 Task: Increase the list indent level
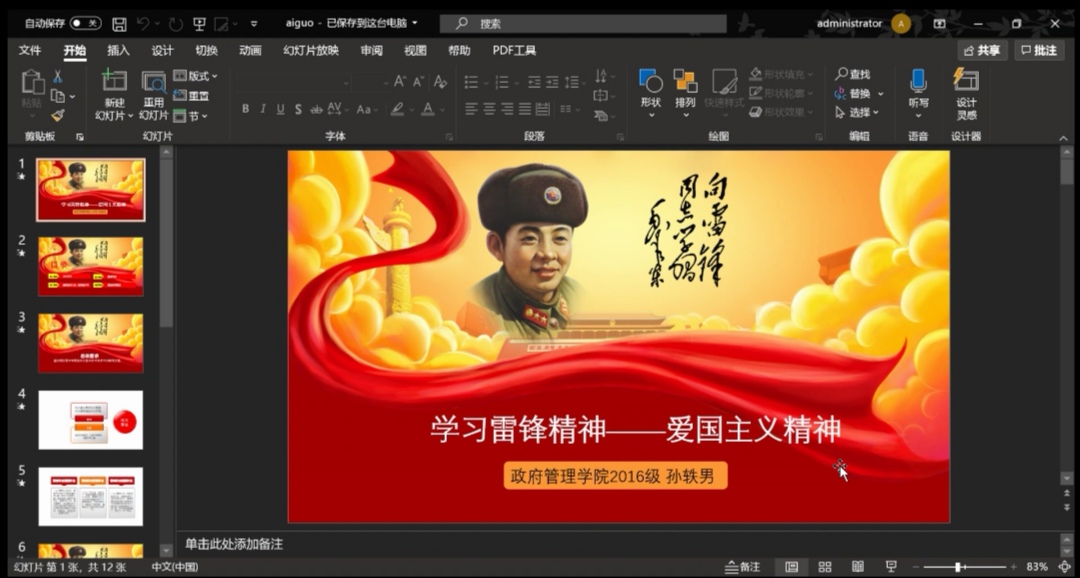point(552,82)
